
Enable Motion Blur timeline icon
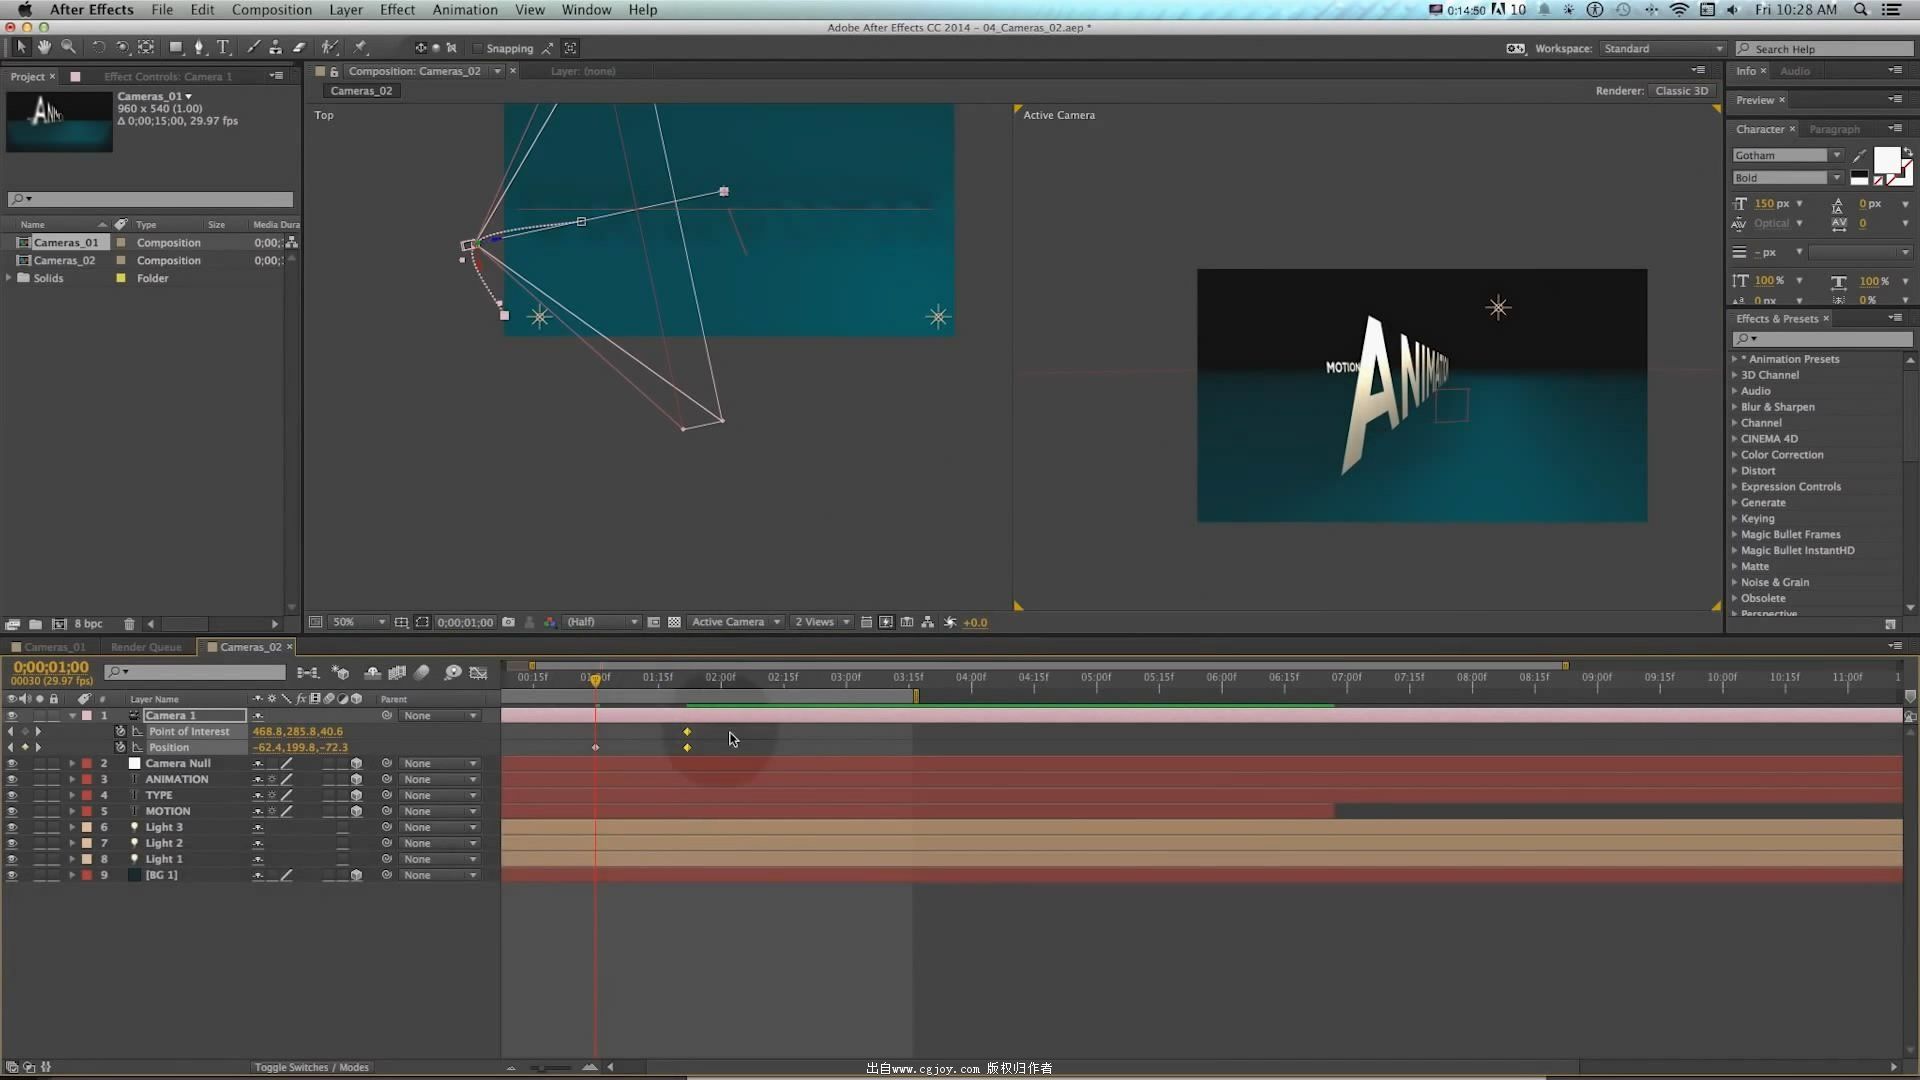[422, 673]
